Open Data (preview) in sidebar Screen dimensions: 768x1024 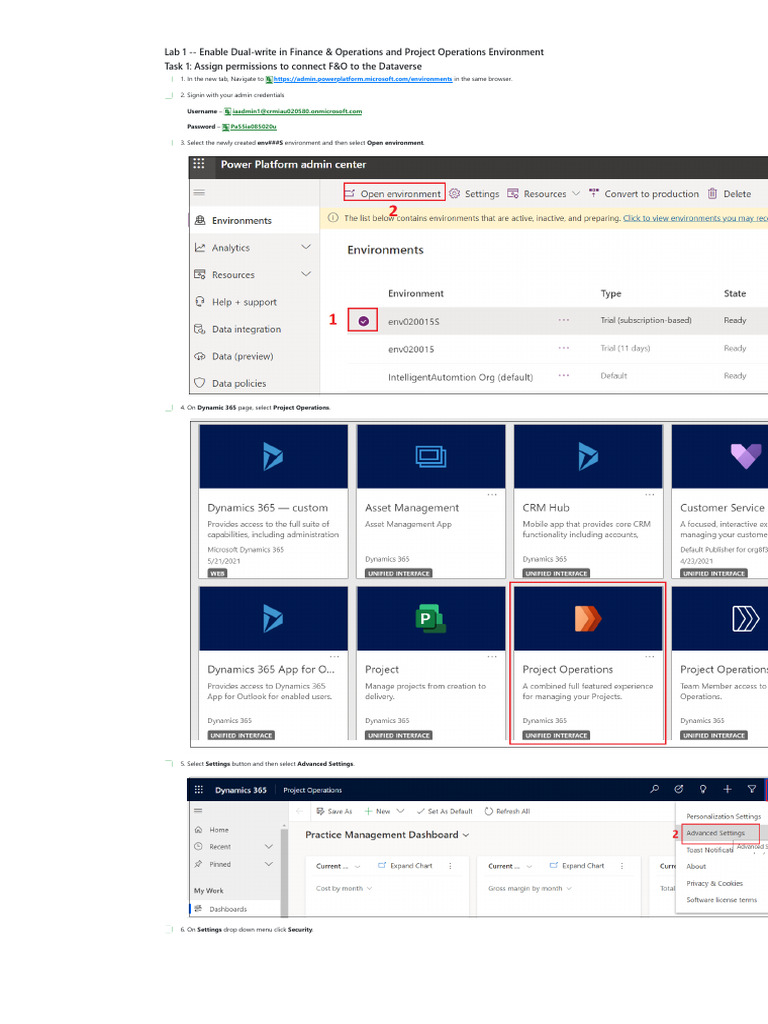coord(242,357)
